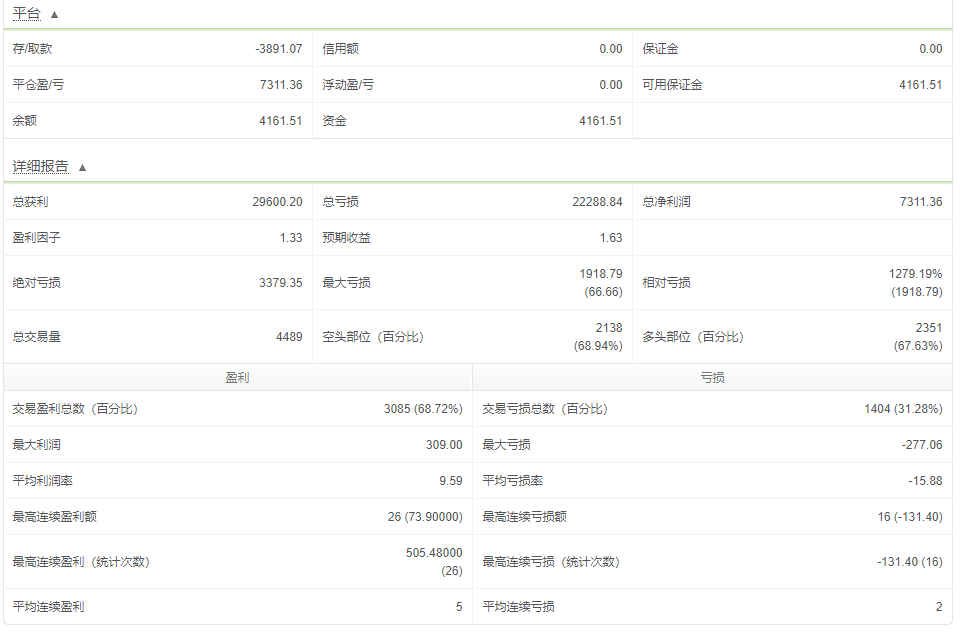Click the 空头部位 (百分比) label
This screenshot has height=635, width=972.
point(373,337)
